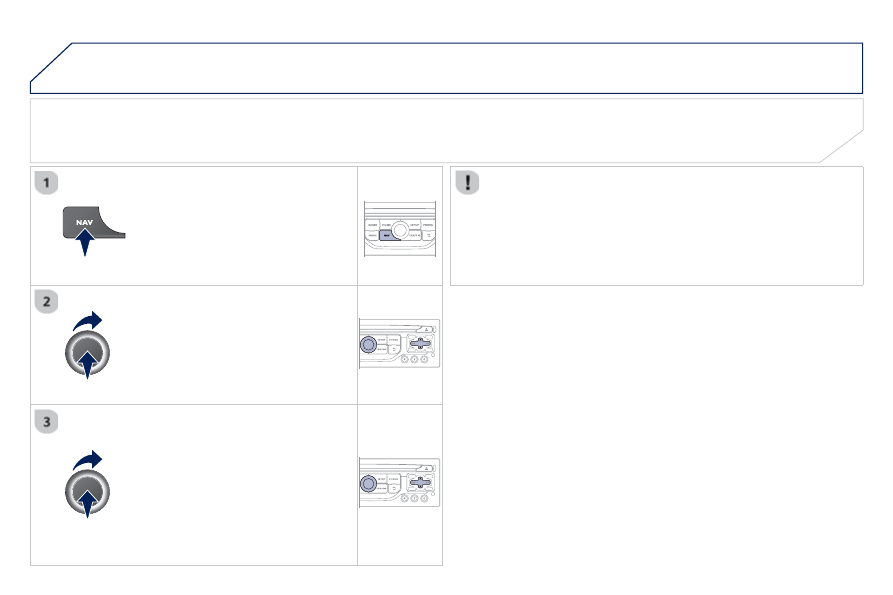Image resolution: width=893 pixels, height=595 pixels.
Task: Click the curved rotate arrow above step 3 dial
Action: tap(87, 460)
